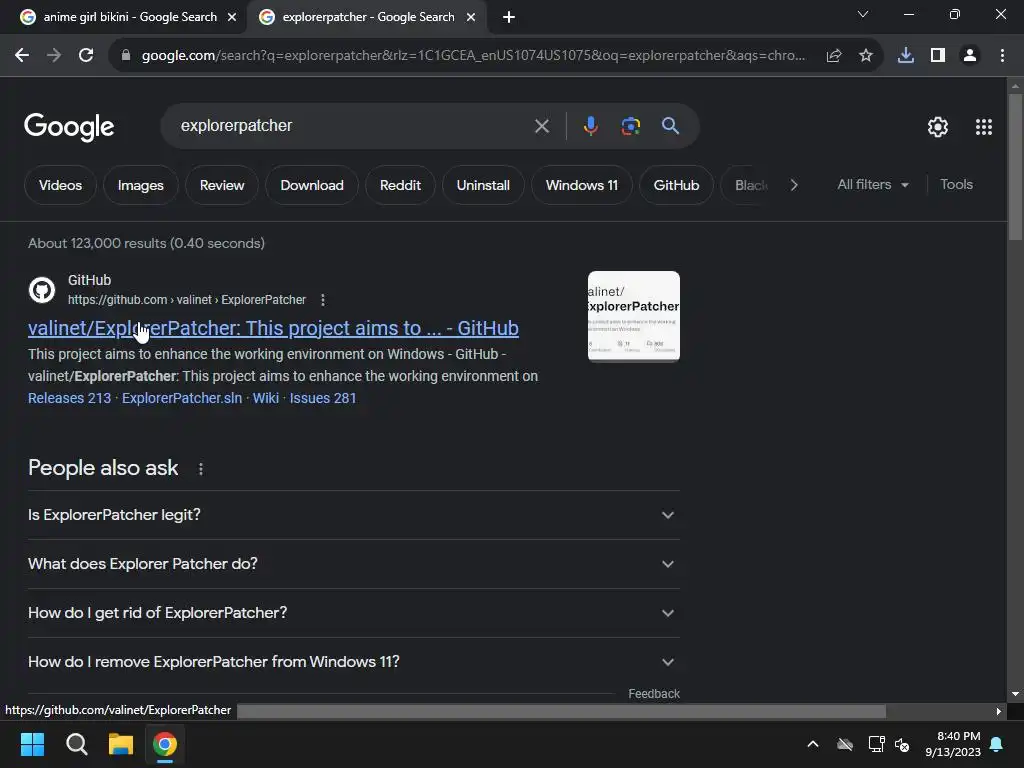1024x768 pixels.
Task: Filter results by Images
Action: (140, 185)
